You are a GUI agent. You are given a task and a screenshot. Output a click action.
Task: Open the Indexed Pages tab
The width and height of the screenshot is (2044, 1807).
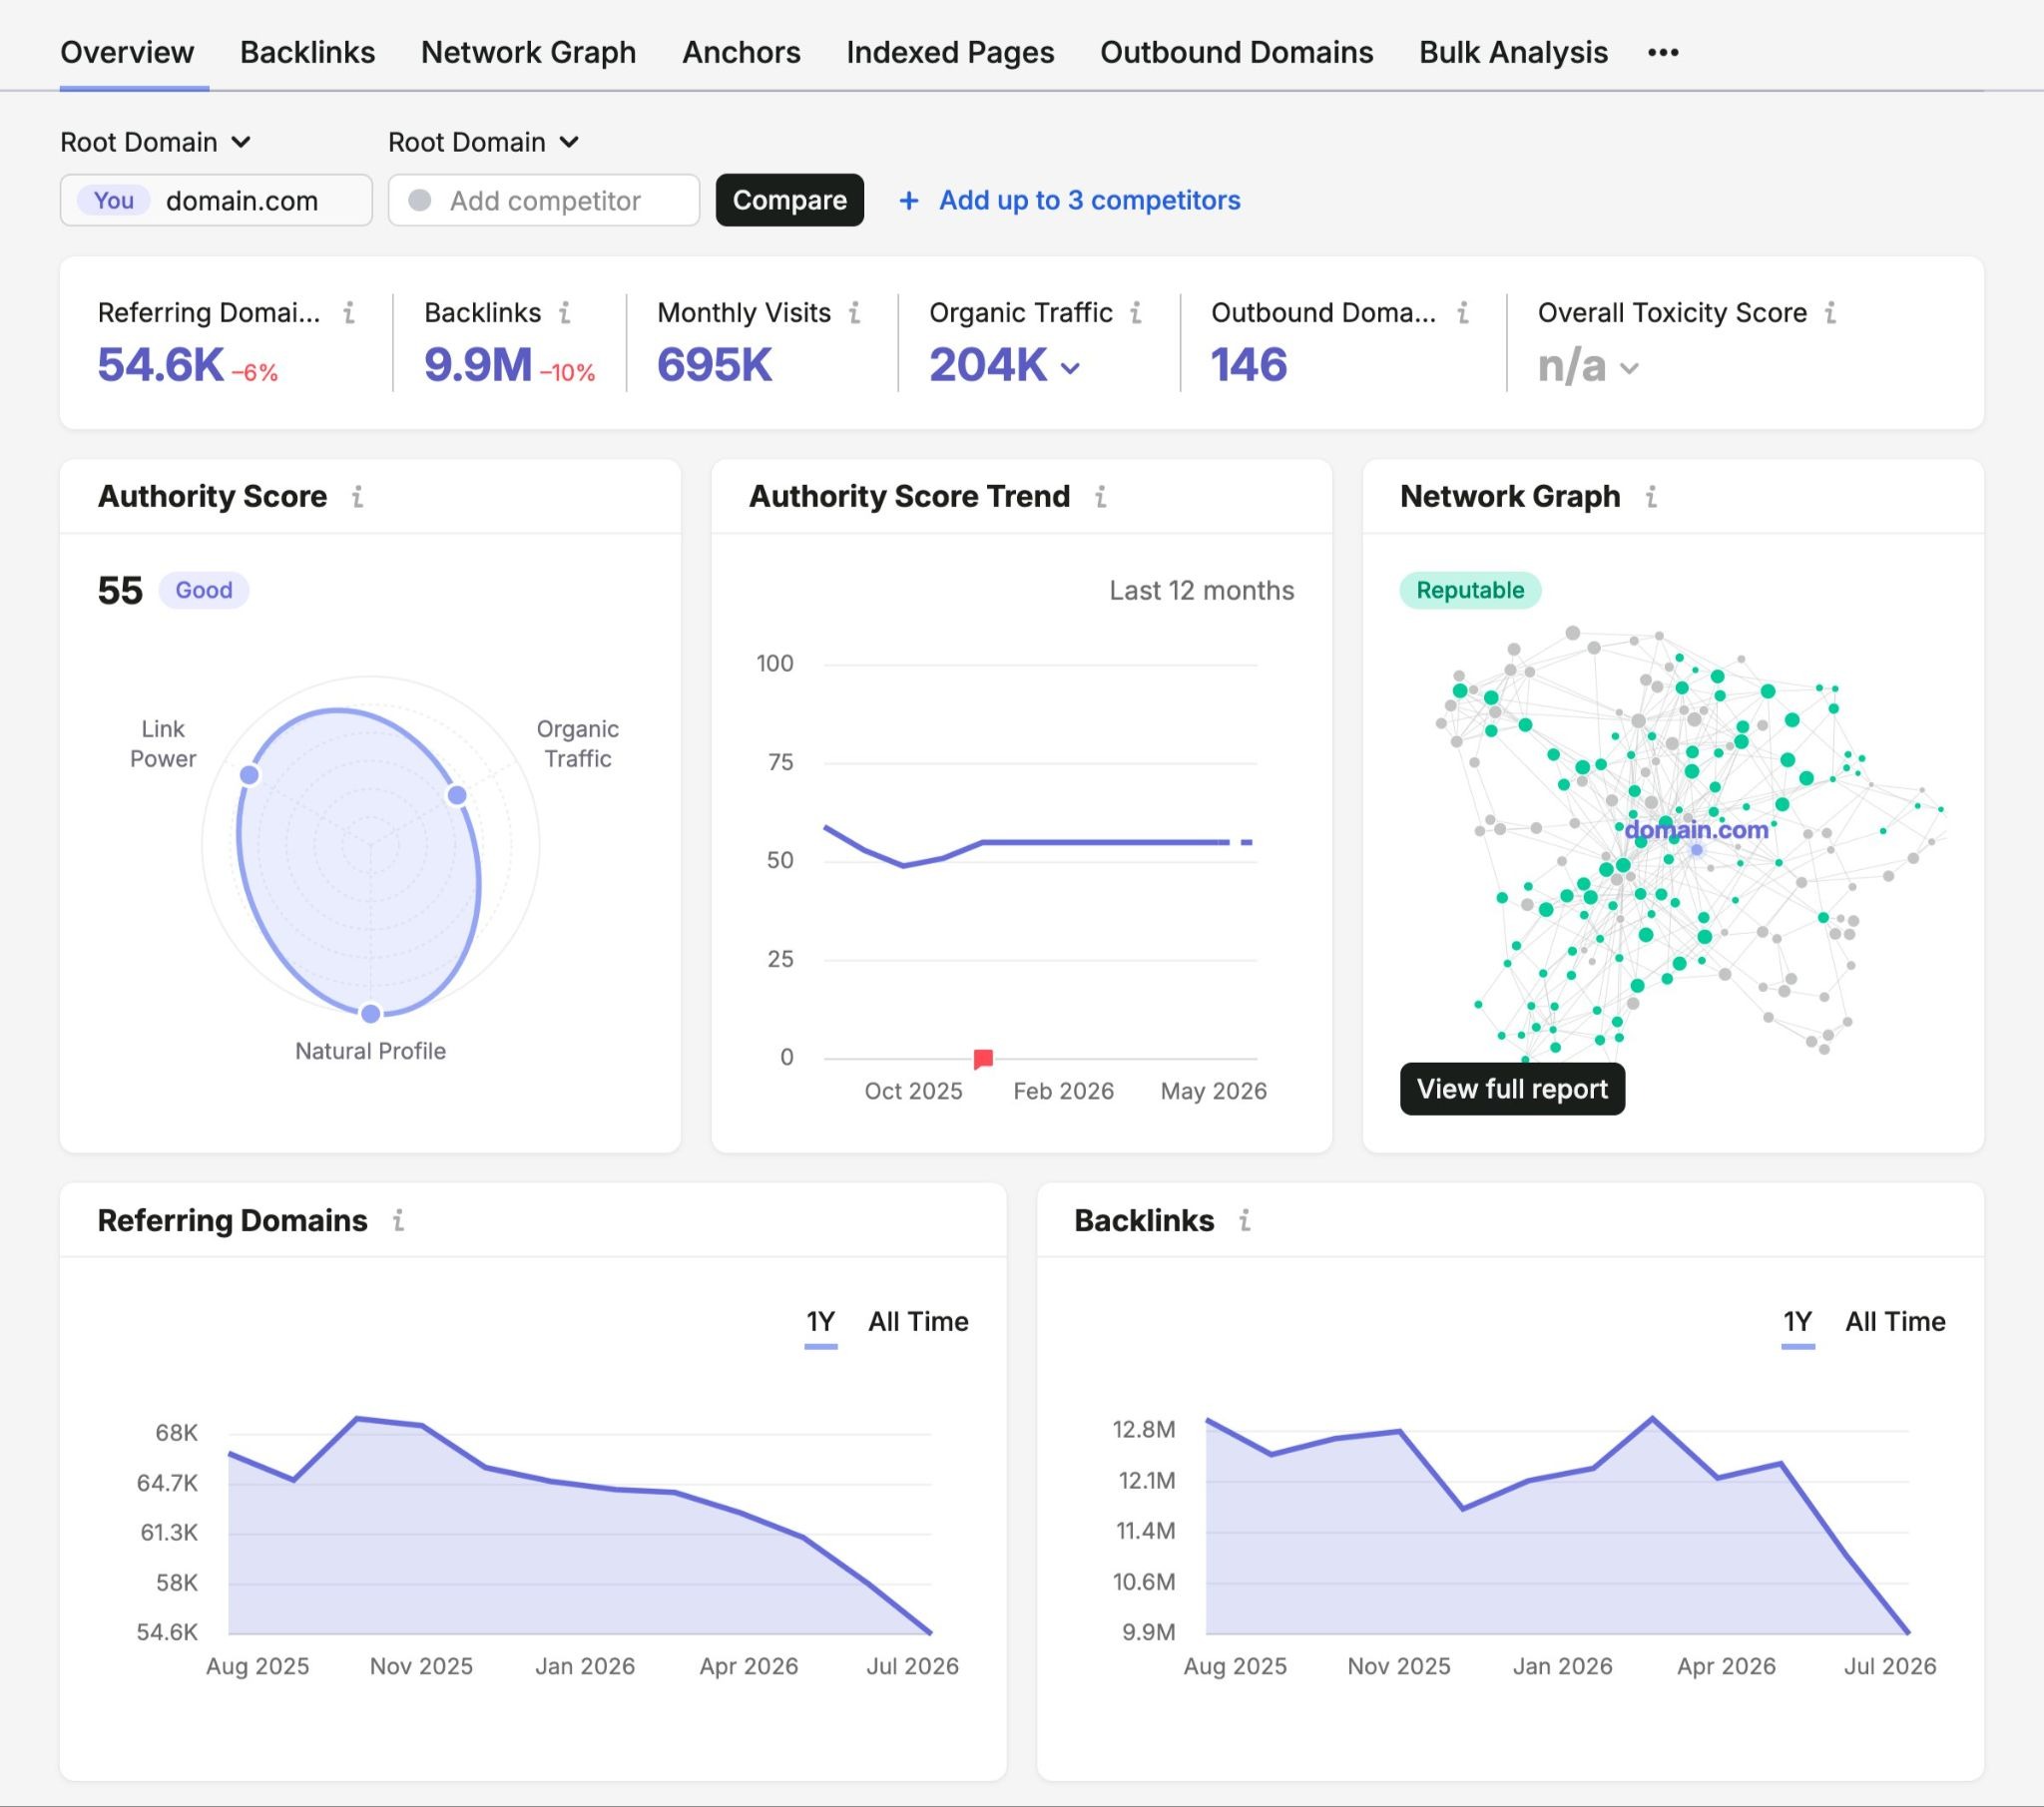(x=950, y=52)
